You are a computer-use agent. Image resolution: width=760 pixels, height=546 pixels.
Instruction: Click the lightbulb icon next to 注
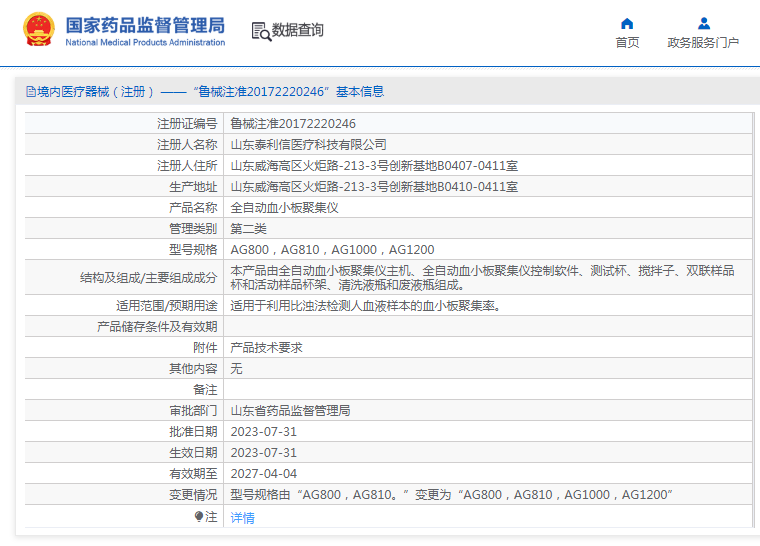(199, 516)
